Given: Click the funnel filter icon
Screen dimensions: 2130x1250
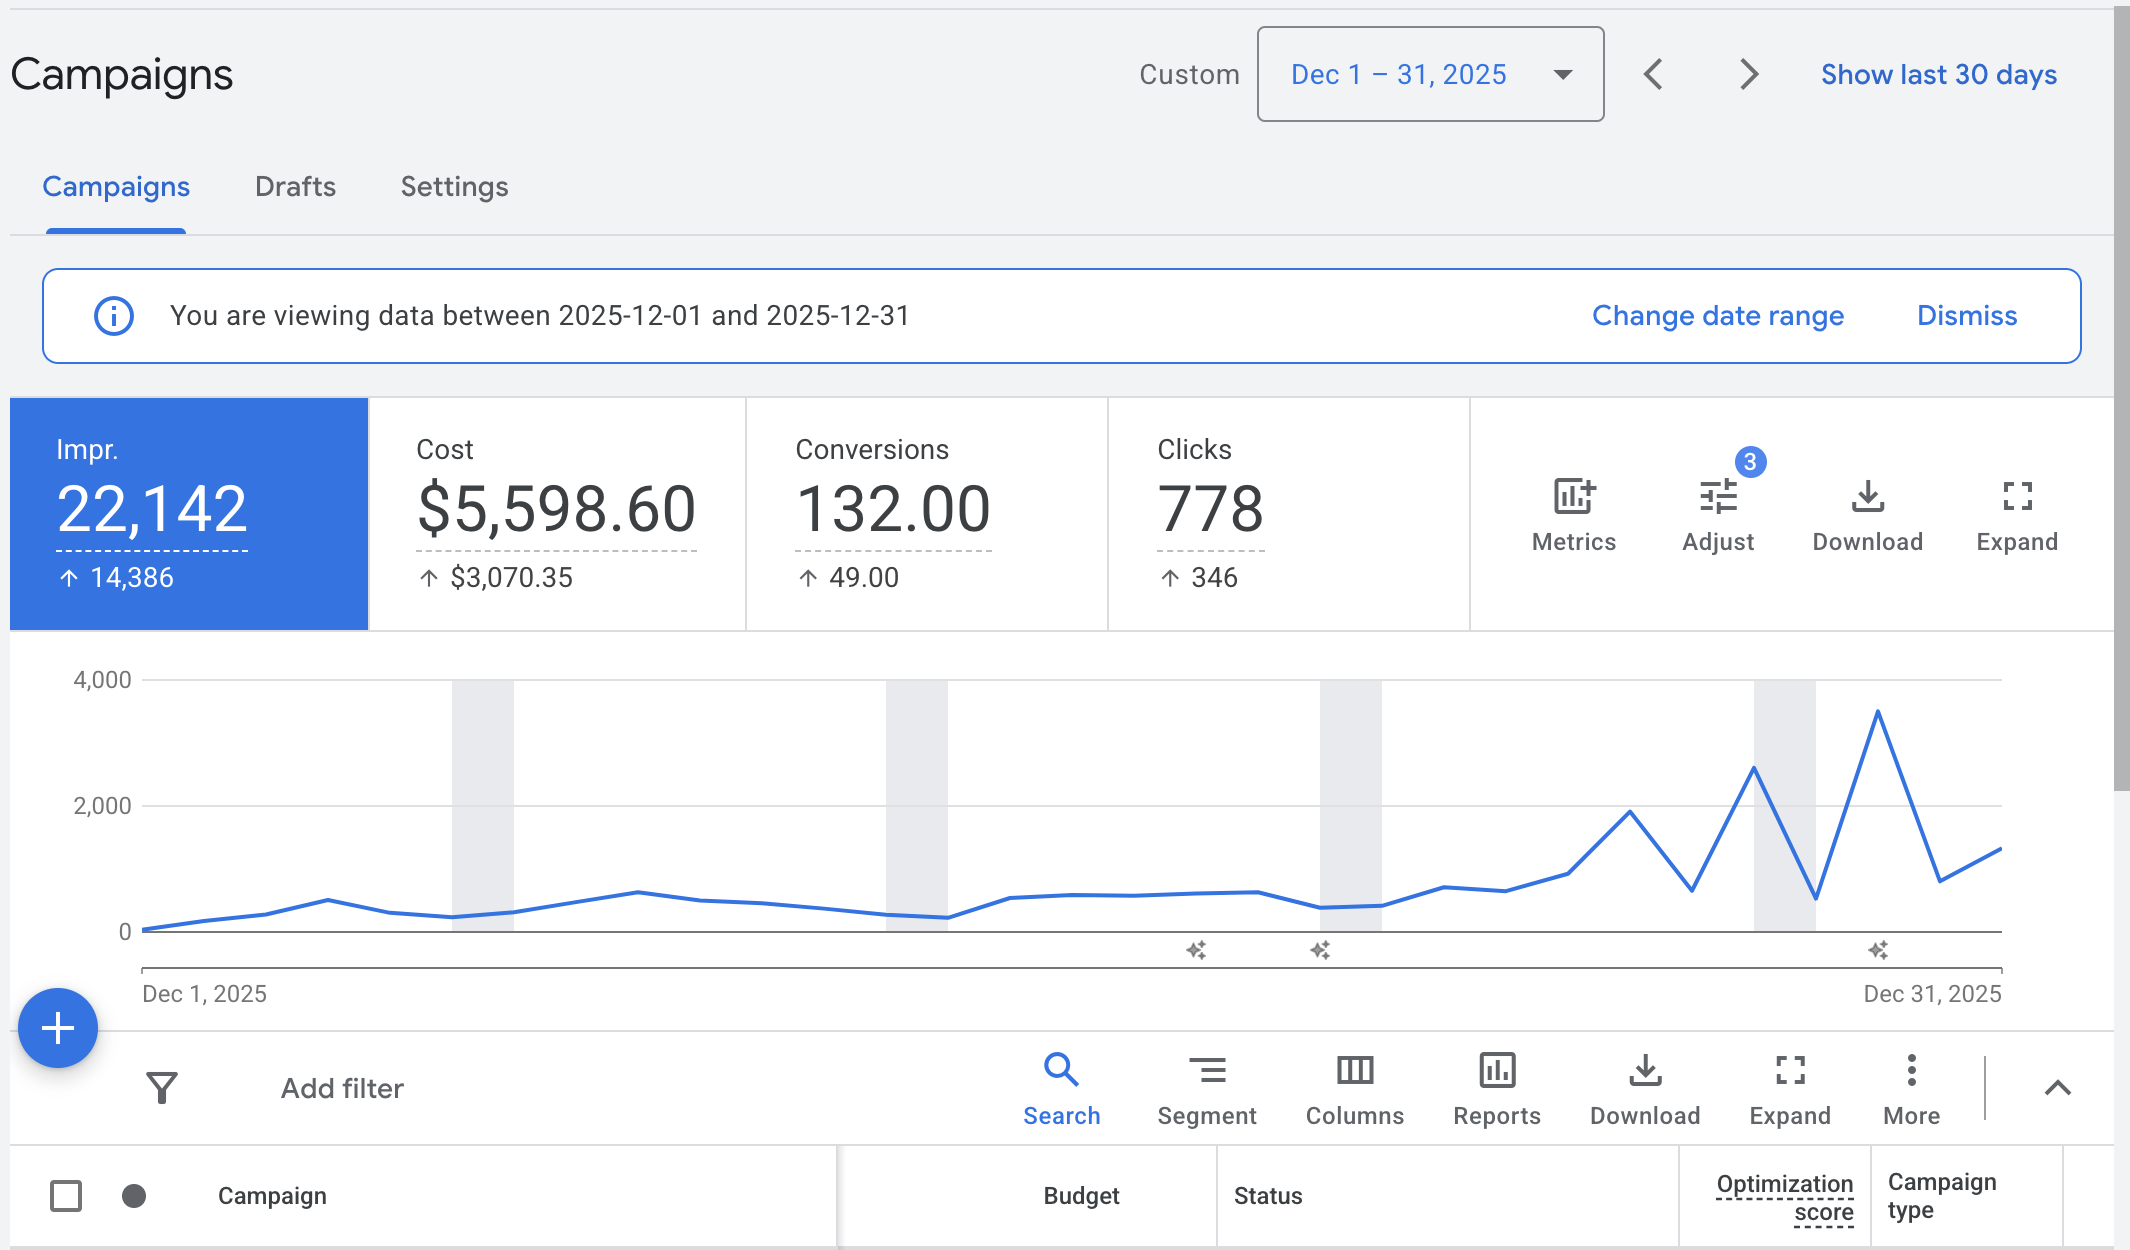Looking at the screenshot, I should coord(161,1088).
